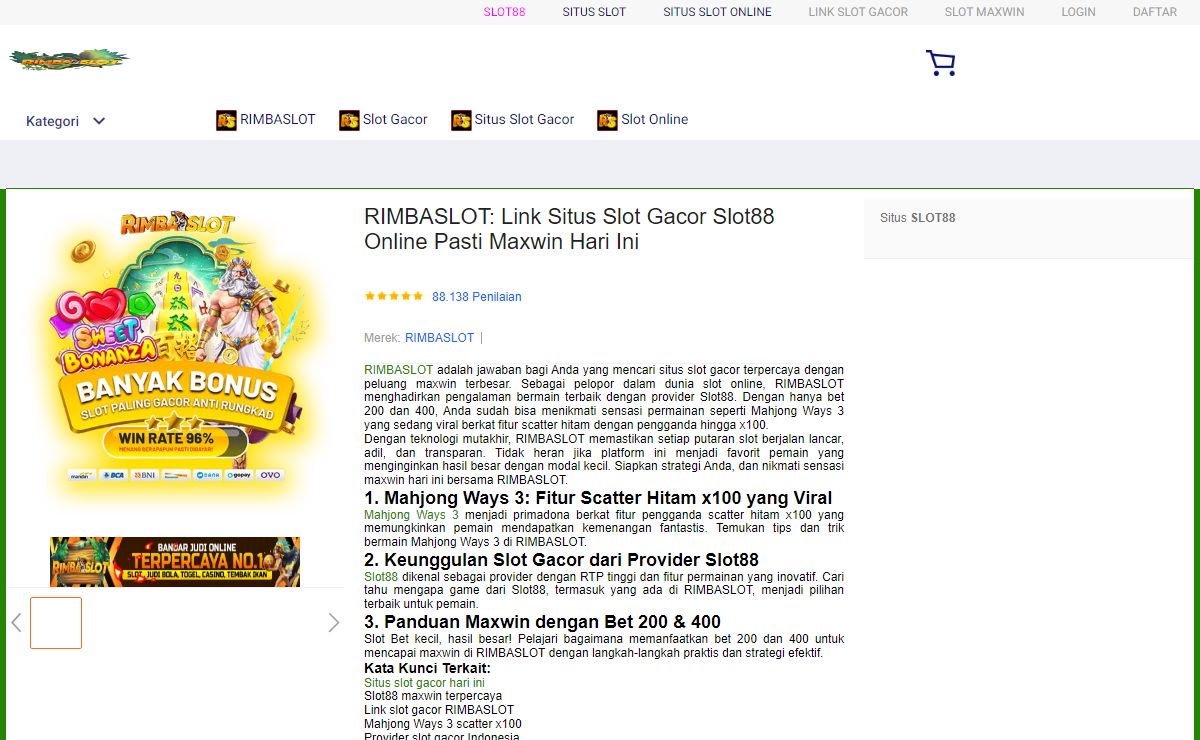The width and height of the screenshot is (1200, 740).
Task: Select the highlighted product thumbnail box
Action: pyautogui.click(x=56, y=623)
